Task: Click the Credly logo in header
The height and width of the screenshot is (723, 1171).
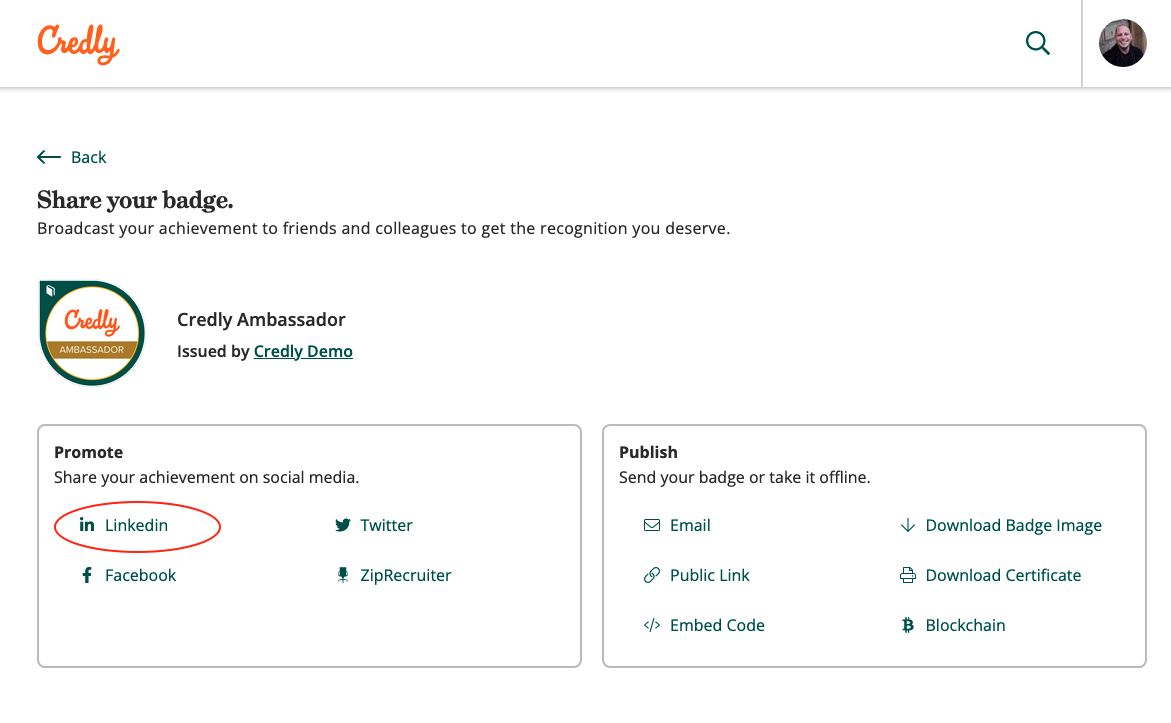Action: click(78, 43)
